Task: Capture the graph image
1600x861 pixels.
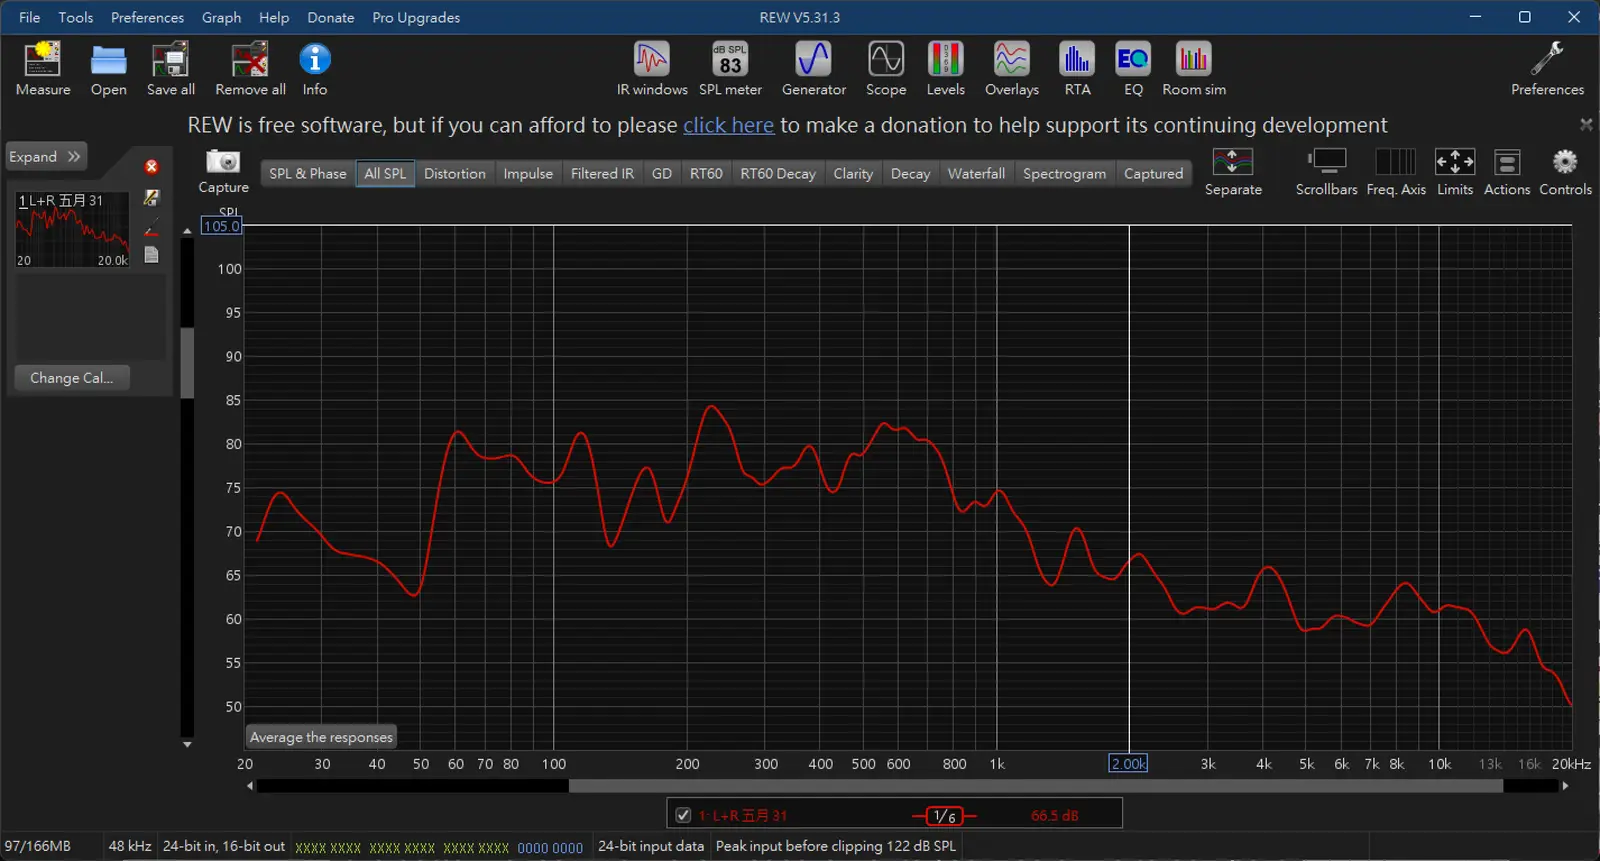Action: point(223,171)
